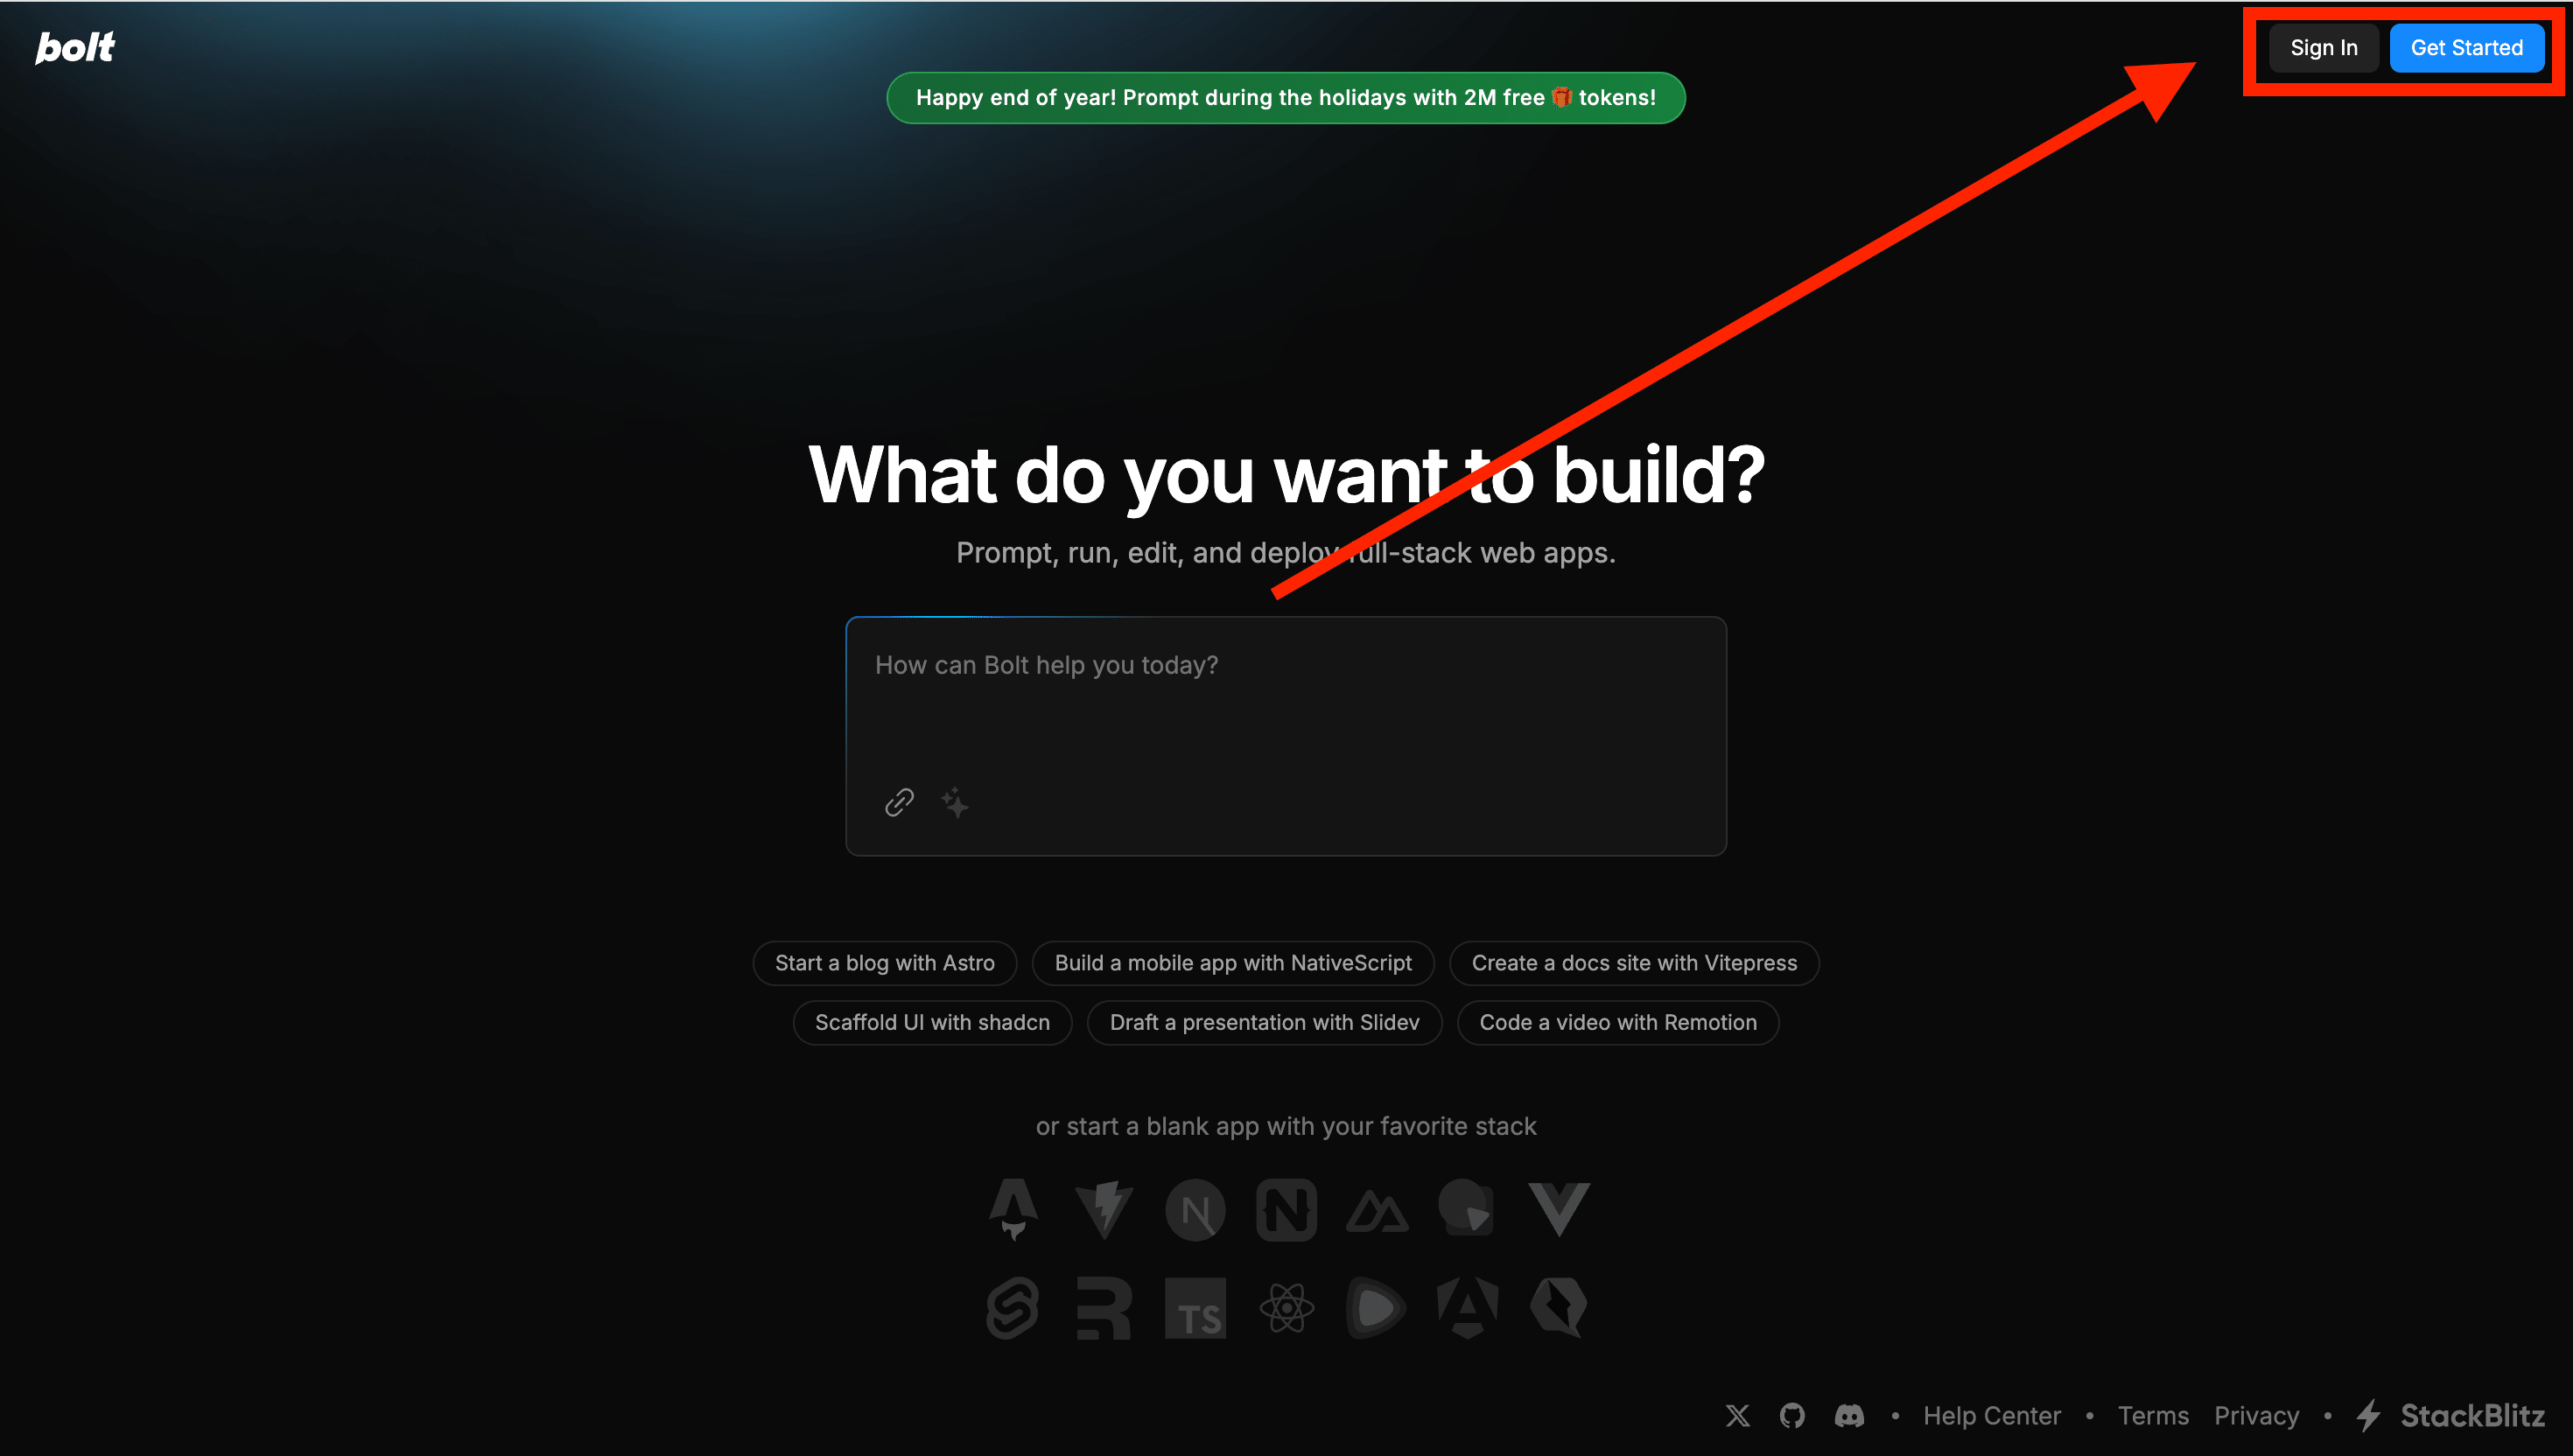Open the Terms link in footer
This screenshot has width=2573, height=1456.
click(2153, 1416)
